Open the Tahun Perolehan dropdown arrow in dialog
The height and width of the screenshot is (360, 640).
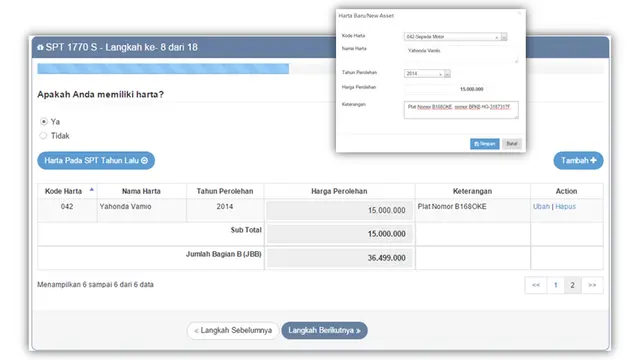[x=447, y=74]
